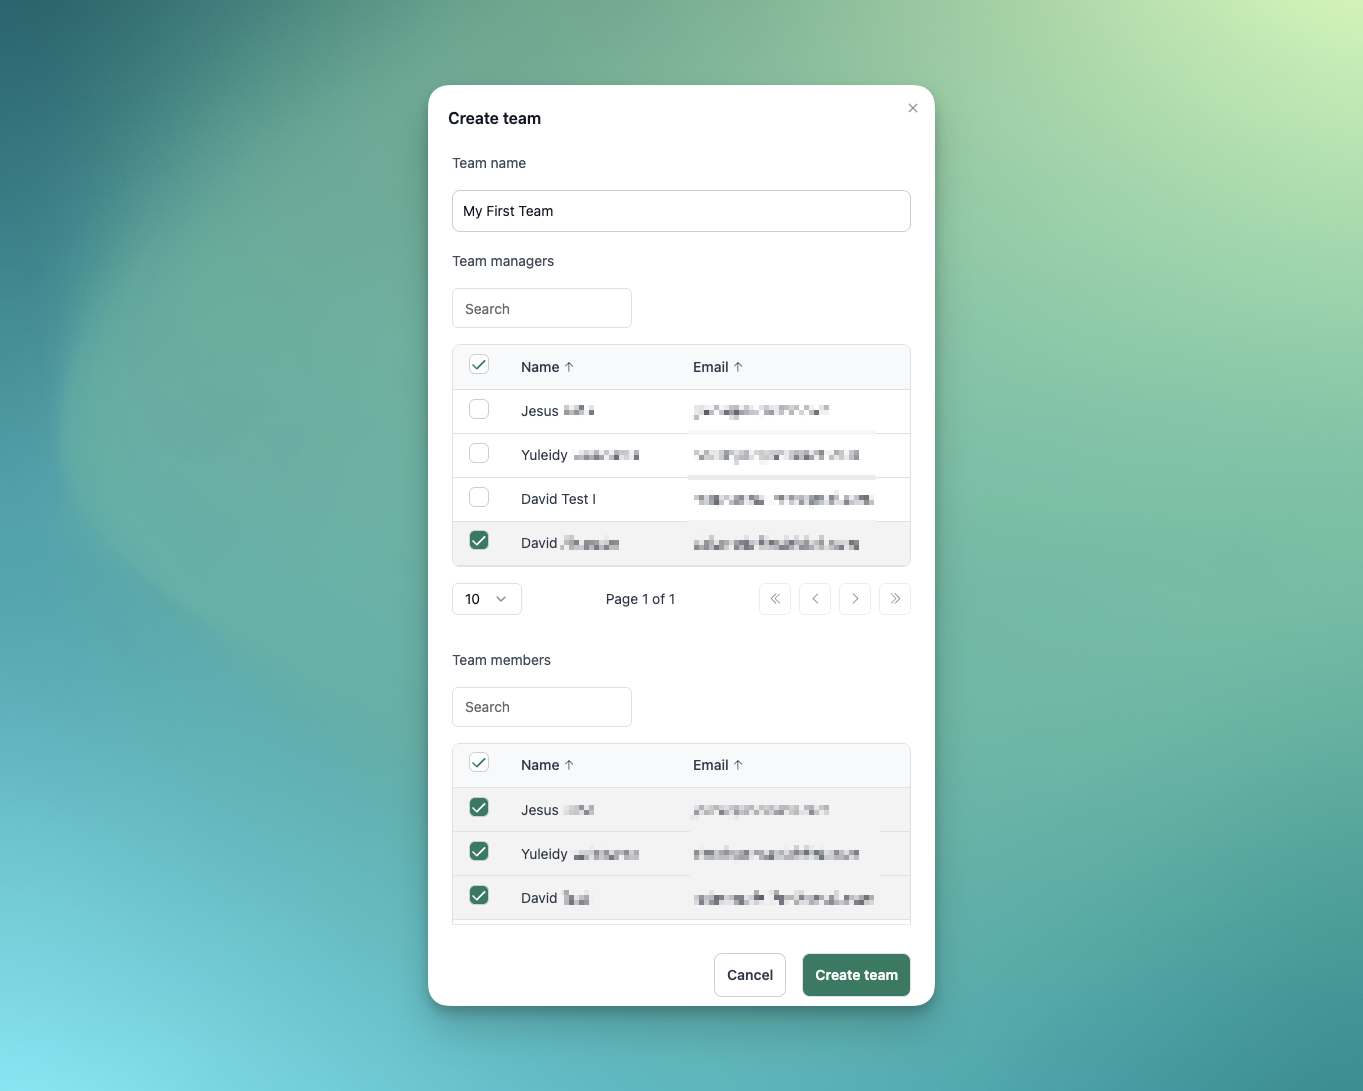1363x1091 pixels.
Task: Uncheck Yuleidy in Team members list
Action: pos(479,851)
